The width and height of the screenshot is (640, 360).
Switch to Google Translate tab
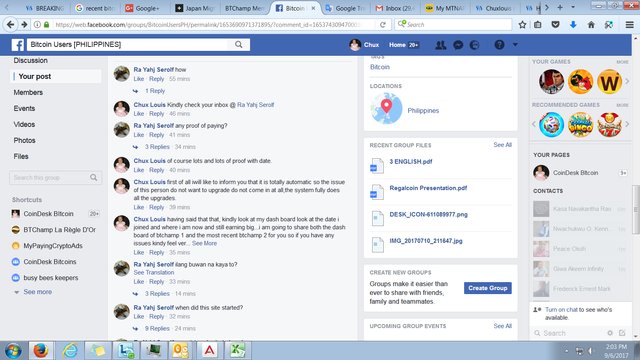[x=345, y=8]
